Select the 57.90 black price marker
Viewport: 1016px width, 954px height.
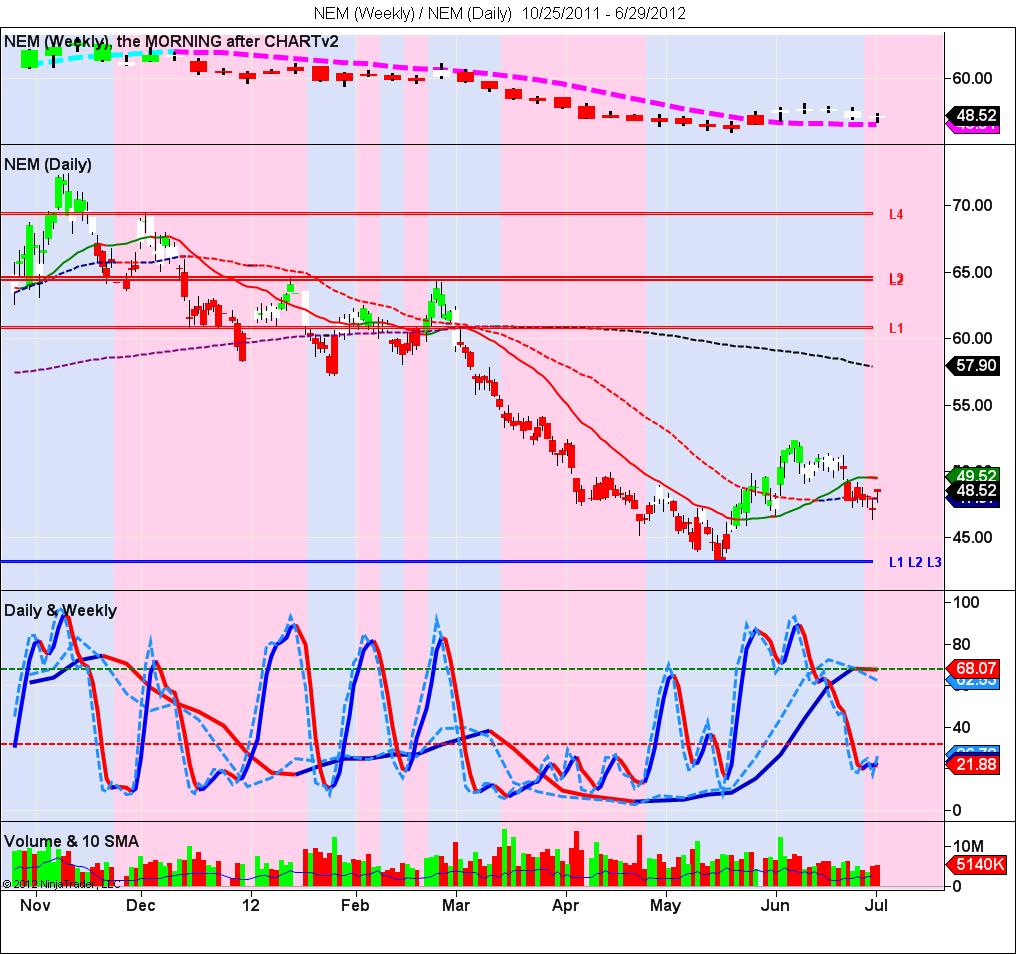pyautogui.click(x=973, y=365)
